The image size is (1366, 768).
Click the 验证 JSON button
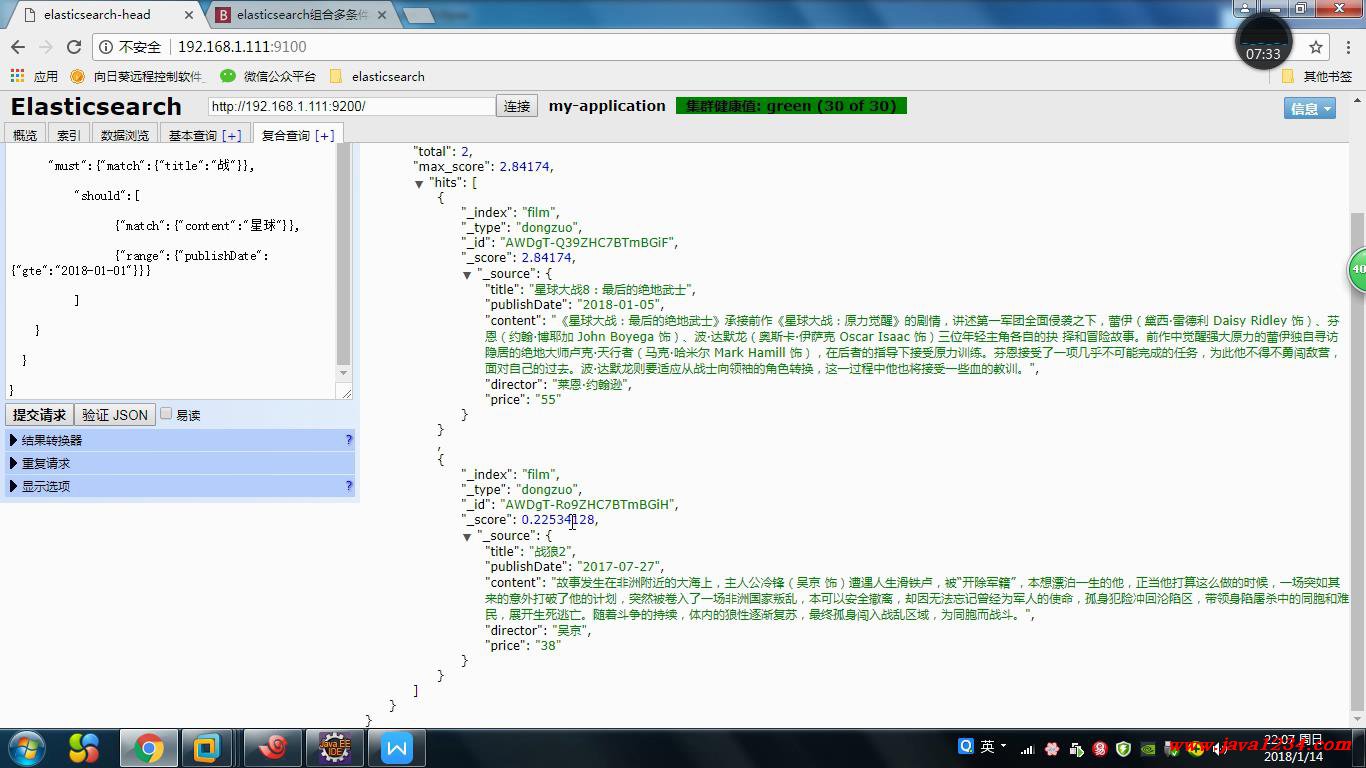coord(115,415)
